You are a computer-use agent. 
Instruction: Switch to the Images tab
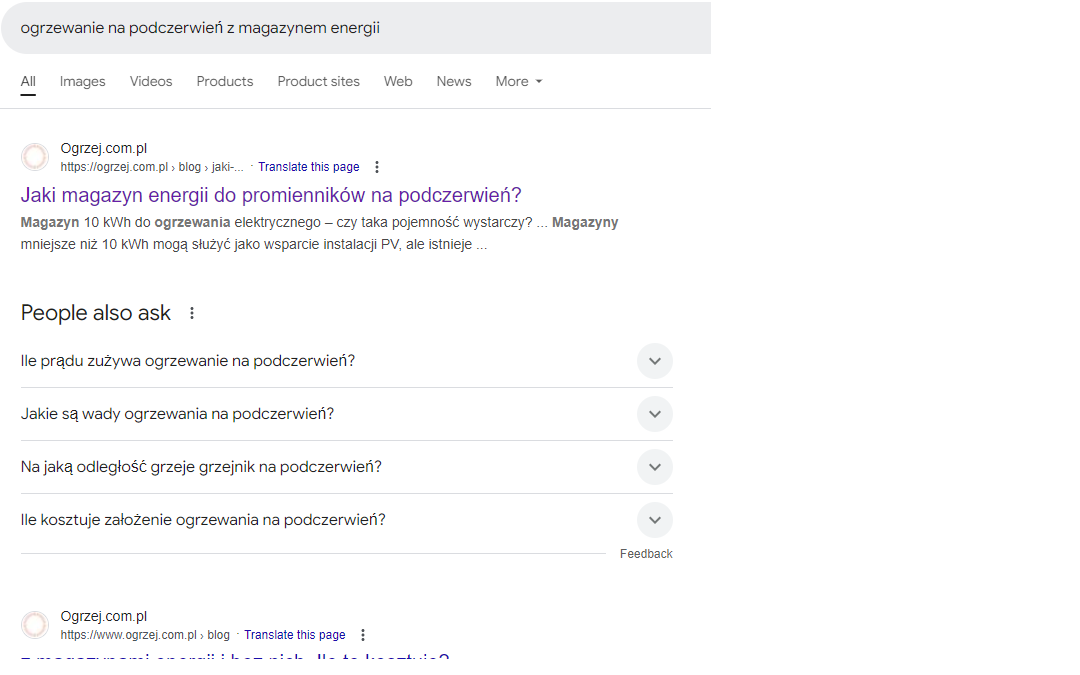tap(82, 82)
